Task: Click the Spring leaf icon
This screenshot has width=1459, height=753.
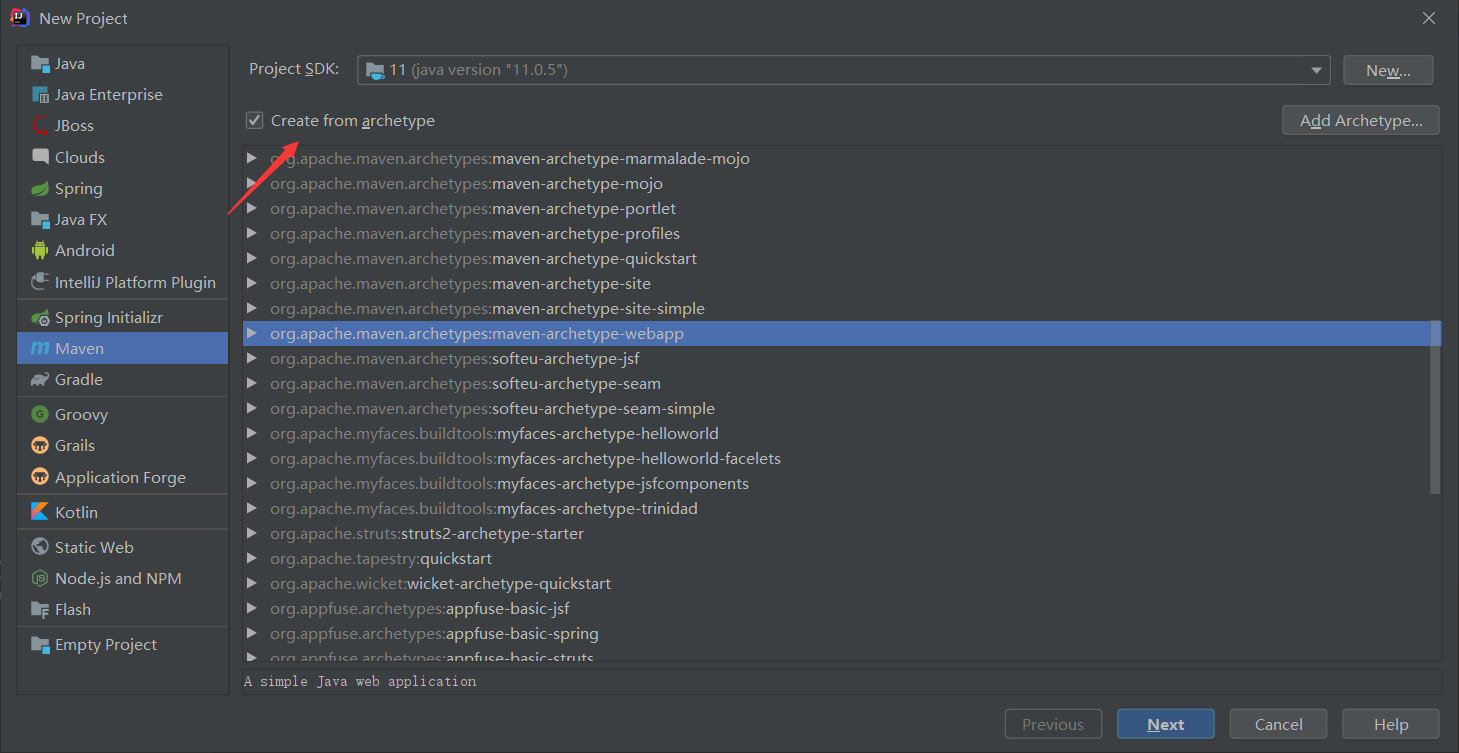Action: (40, 189)
